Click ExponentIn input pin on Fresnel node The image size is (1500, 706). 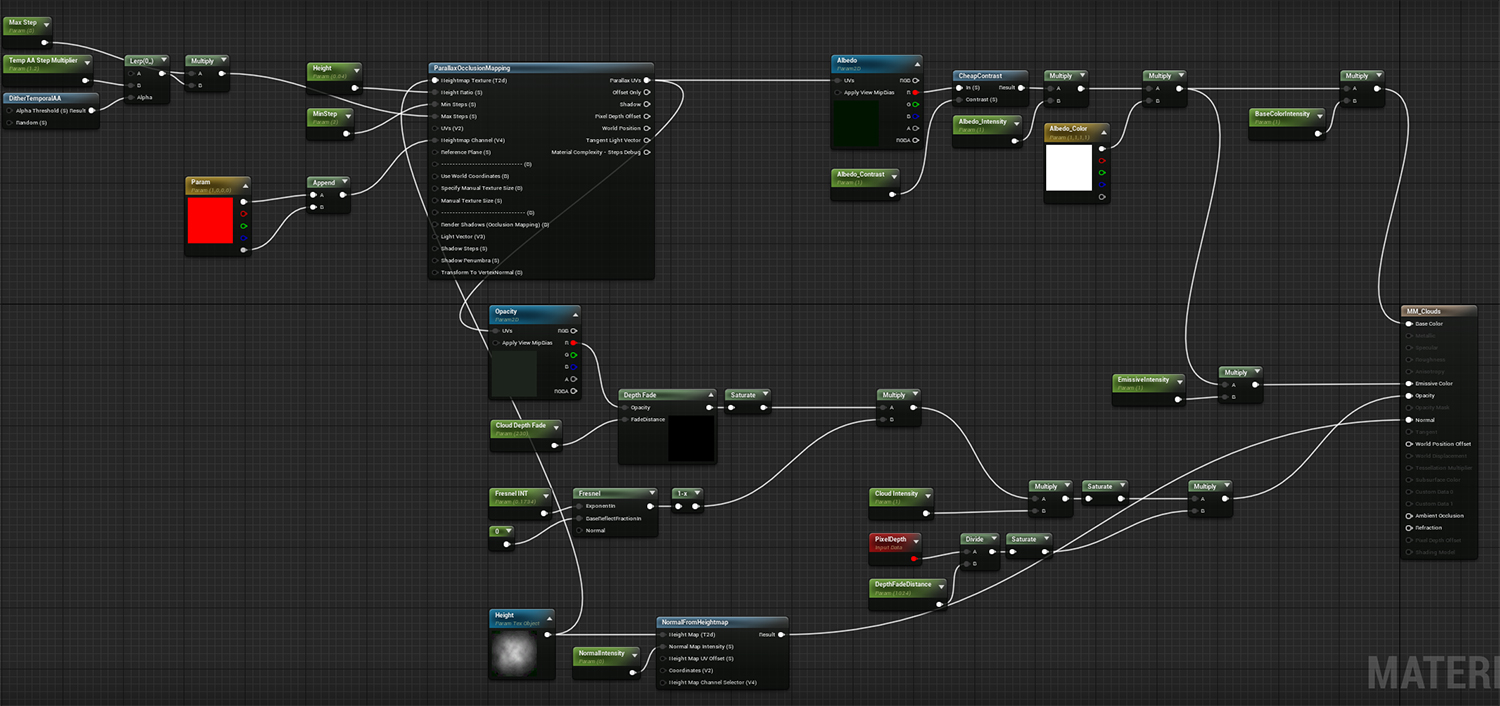[x=579, y=506]
